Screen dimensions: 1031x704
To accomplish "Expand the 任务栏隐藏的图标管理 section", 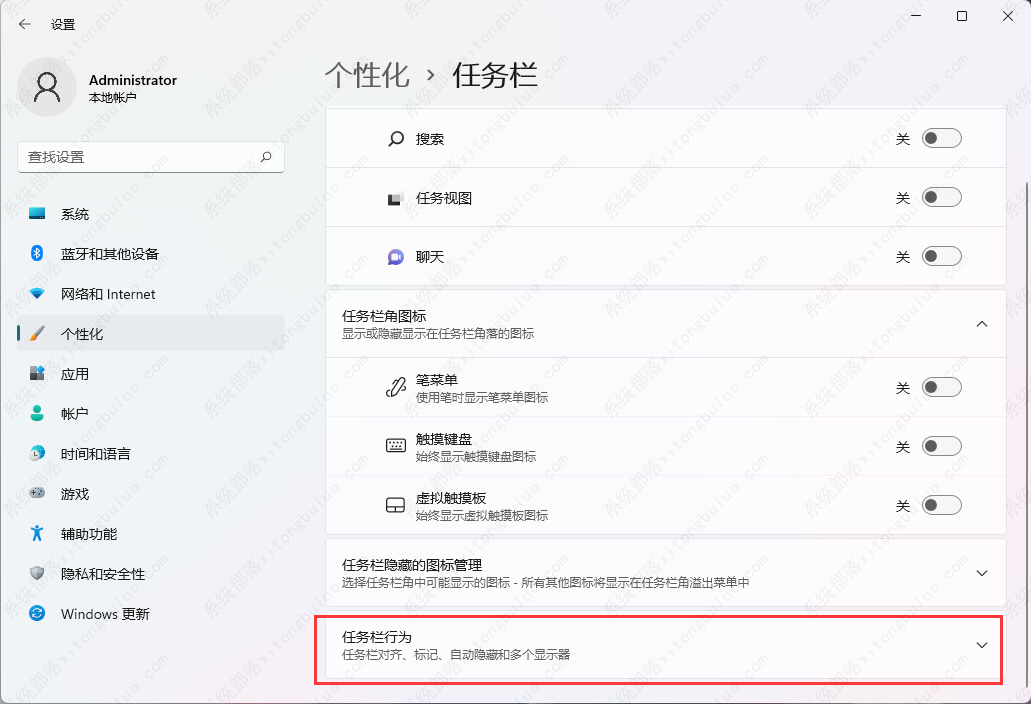I will 981,573.
